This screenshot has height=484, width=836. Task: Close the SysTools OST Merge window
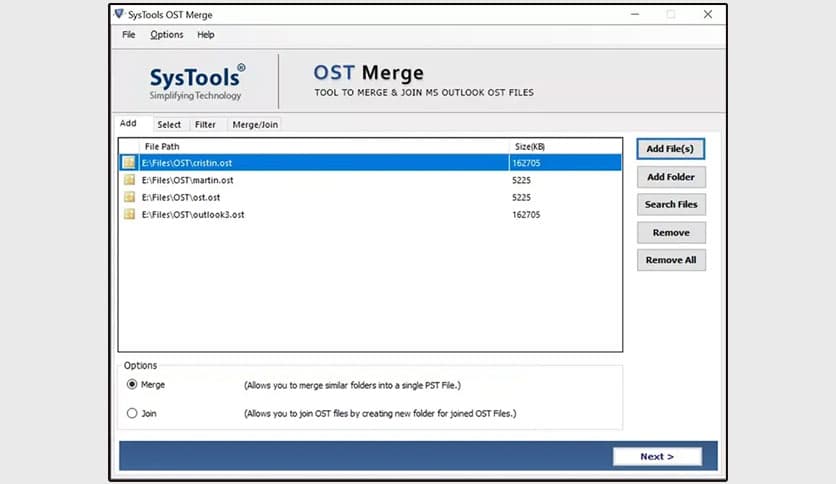tap(708, 14)
